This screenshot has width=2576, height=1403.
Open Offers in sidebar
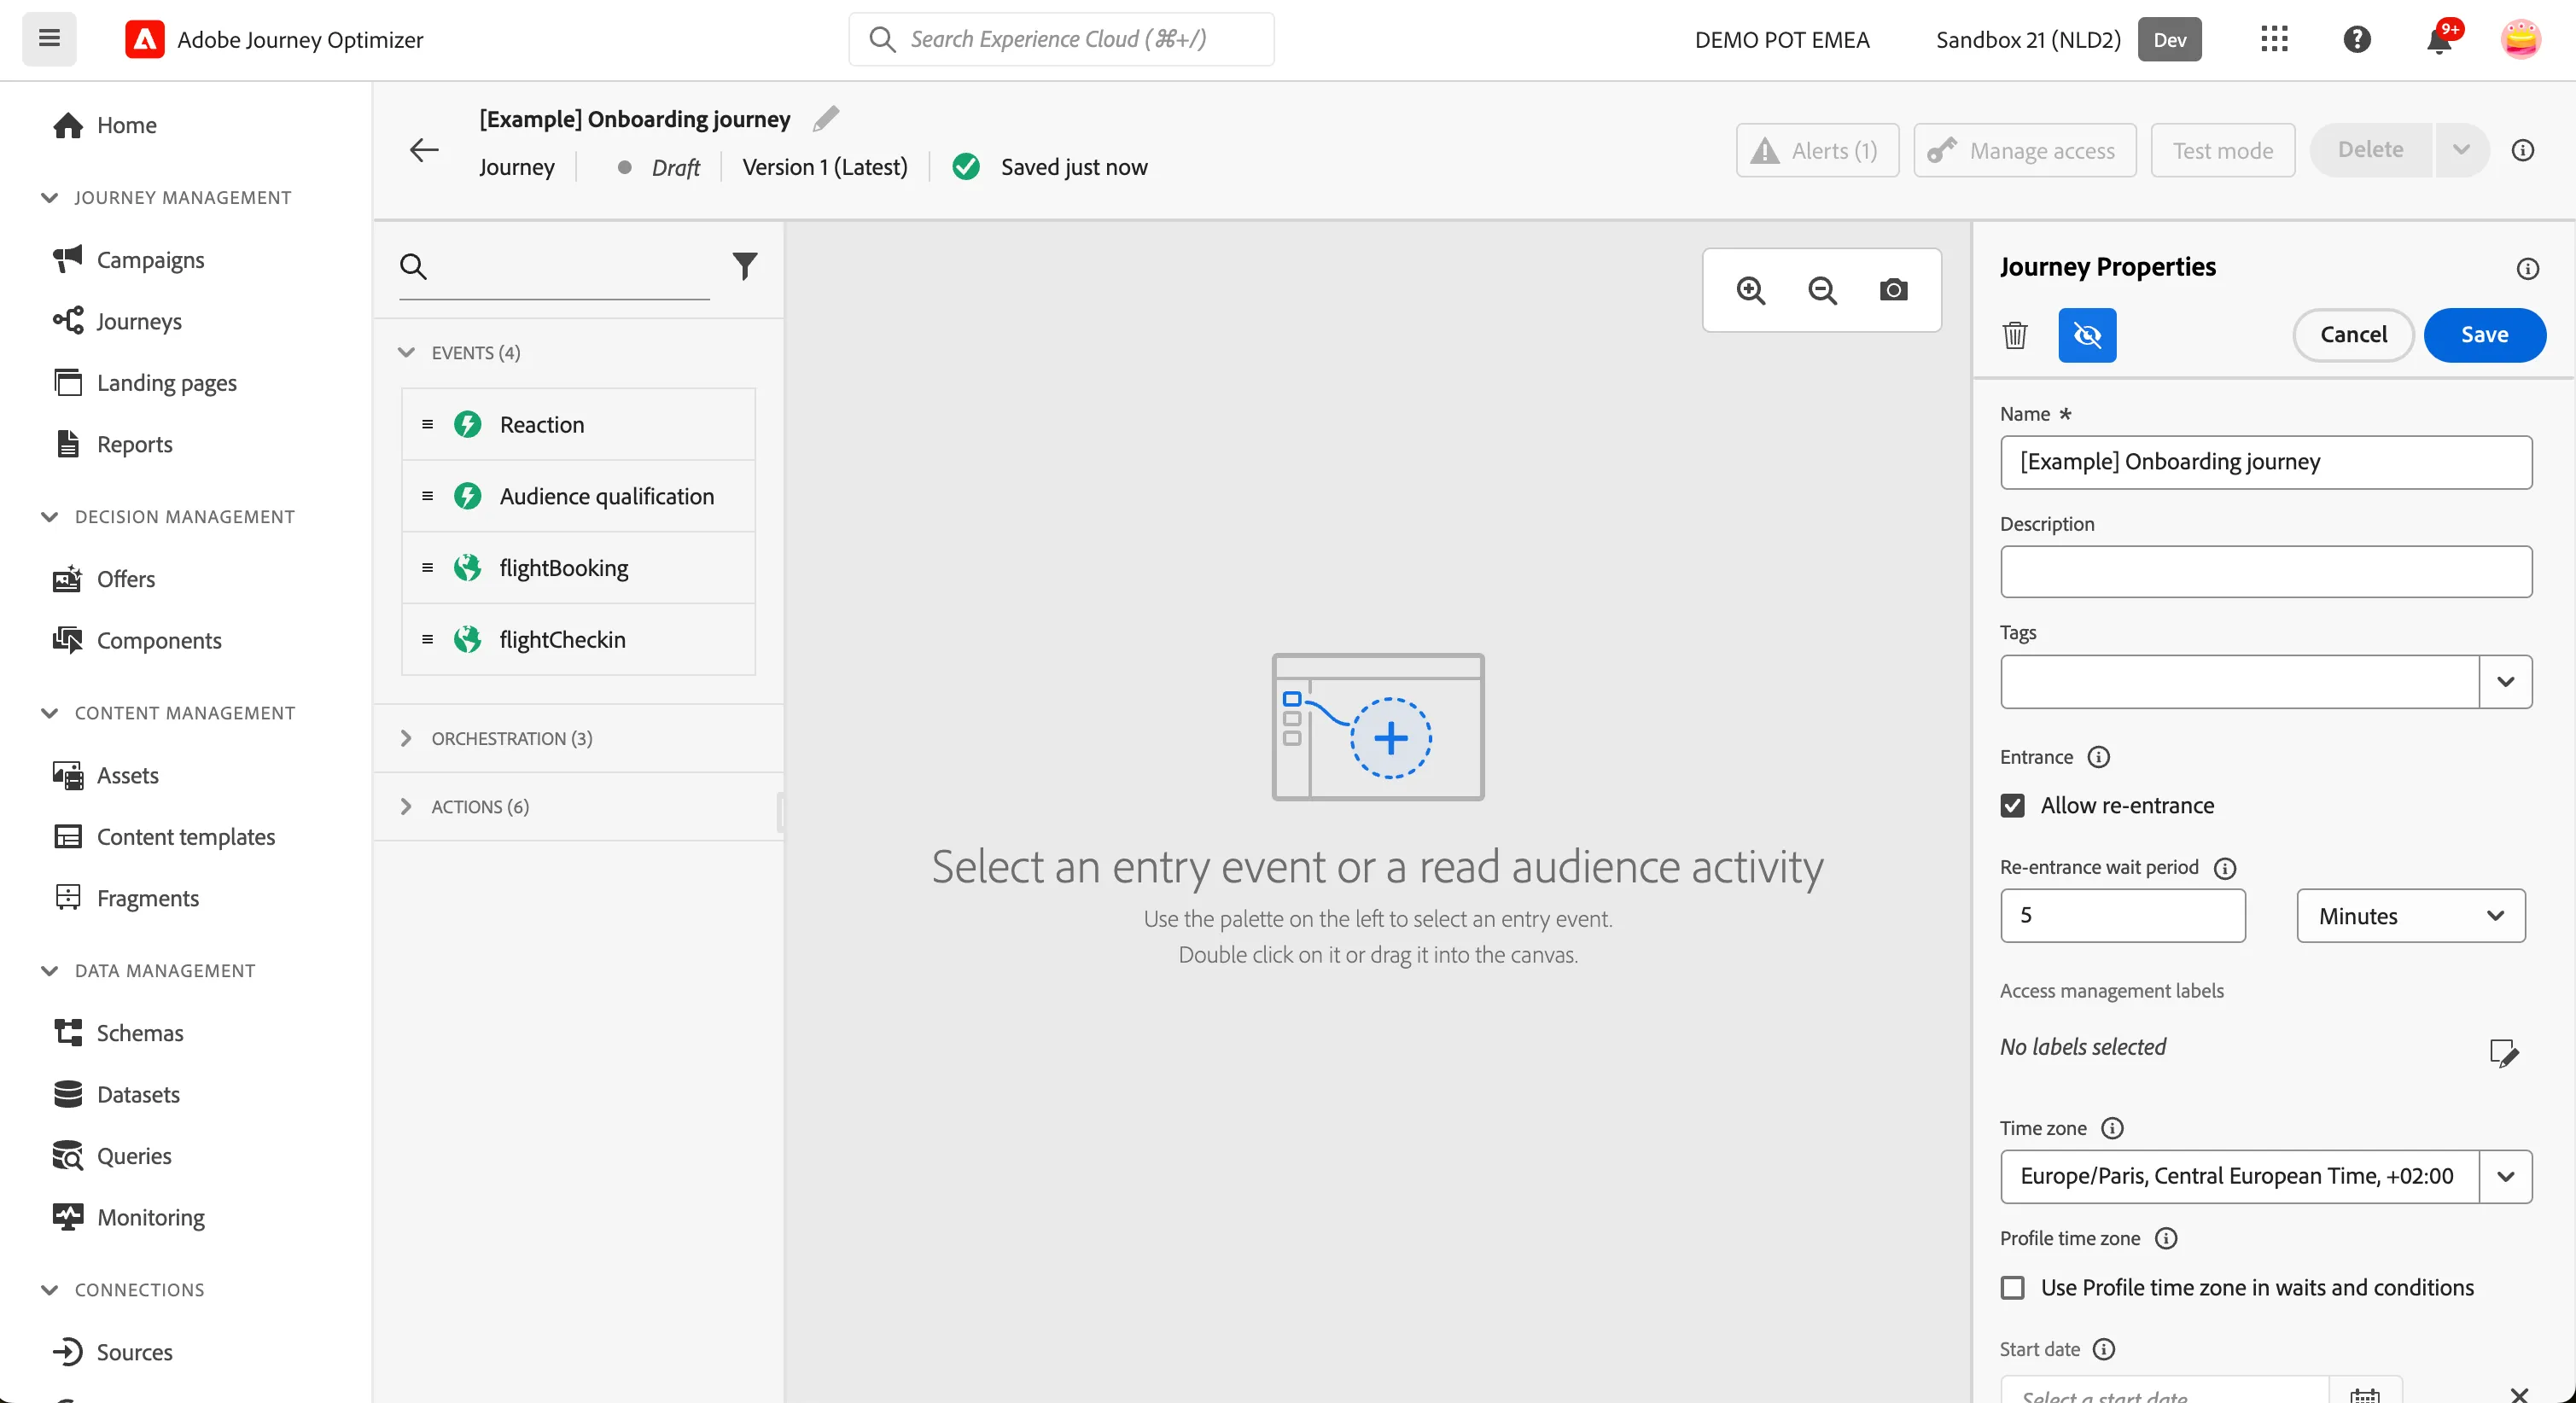(126, 580)
